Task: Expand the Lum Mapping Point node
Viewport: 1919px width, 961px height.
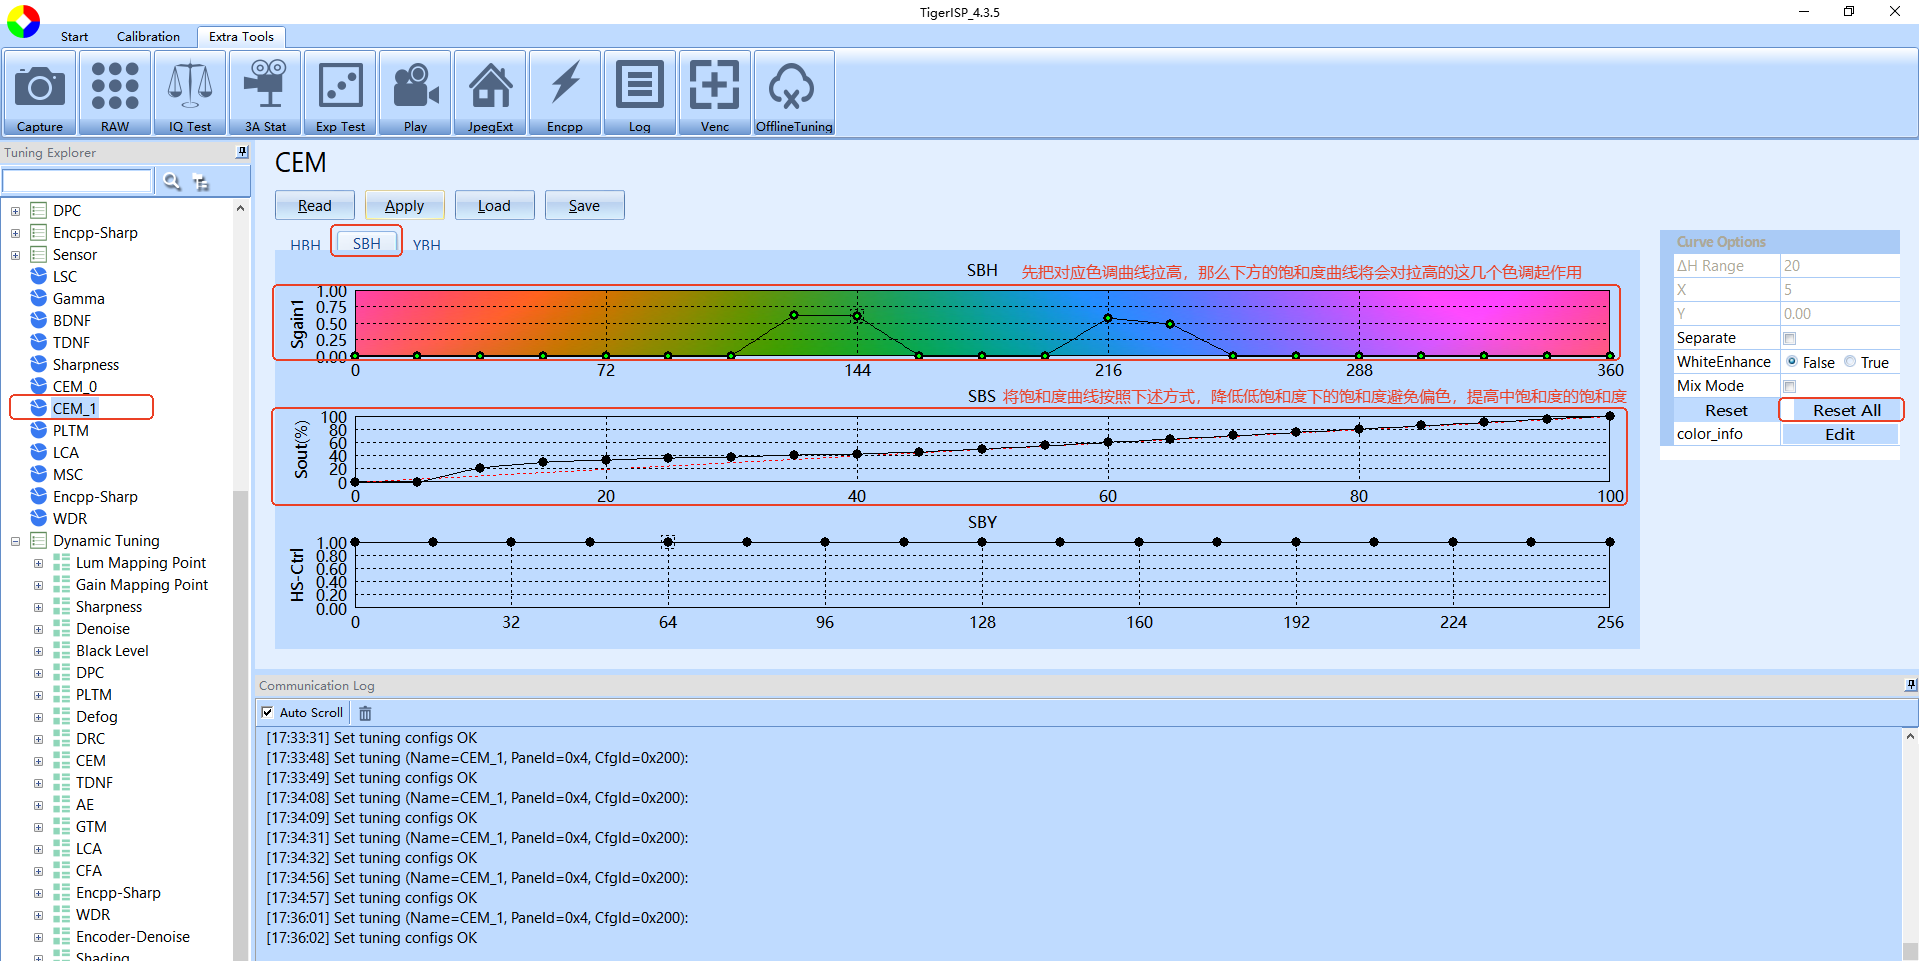Action: (x=39, y=563)
